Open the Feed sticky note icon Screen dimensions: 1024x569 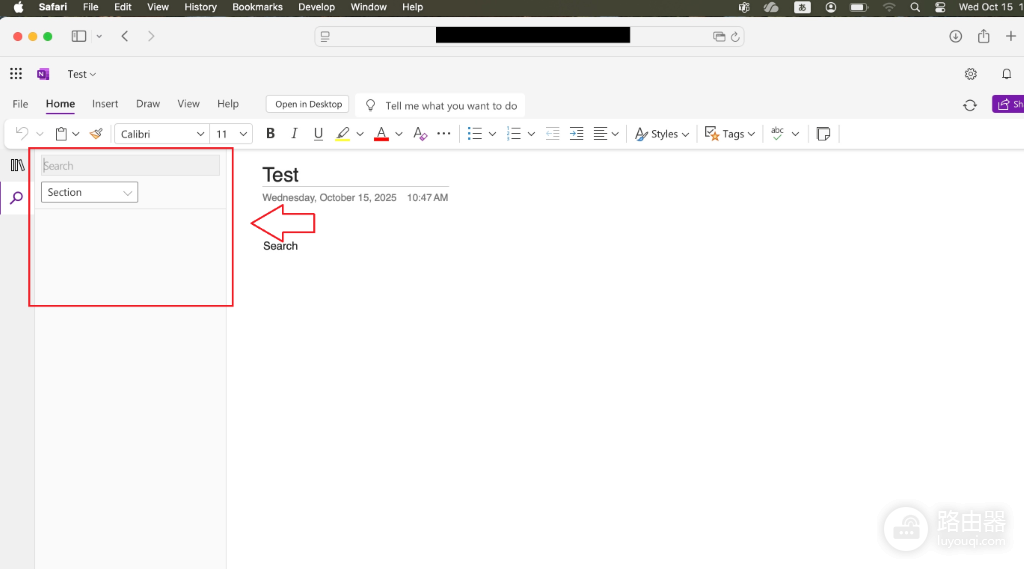[x=824, y=134]
